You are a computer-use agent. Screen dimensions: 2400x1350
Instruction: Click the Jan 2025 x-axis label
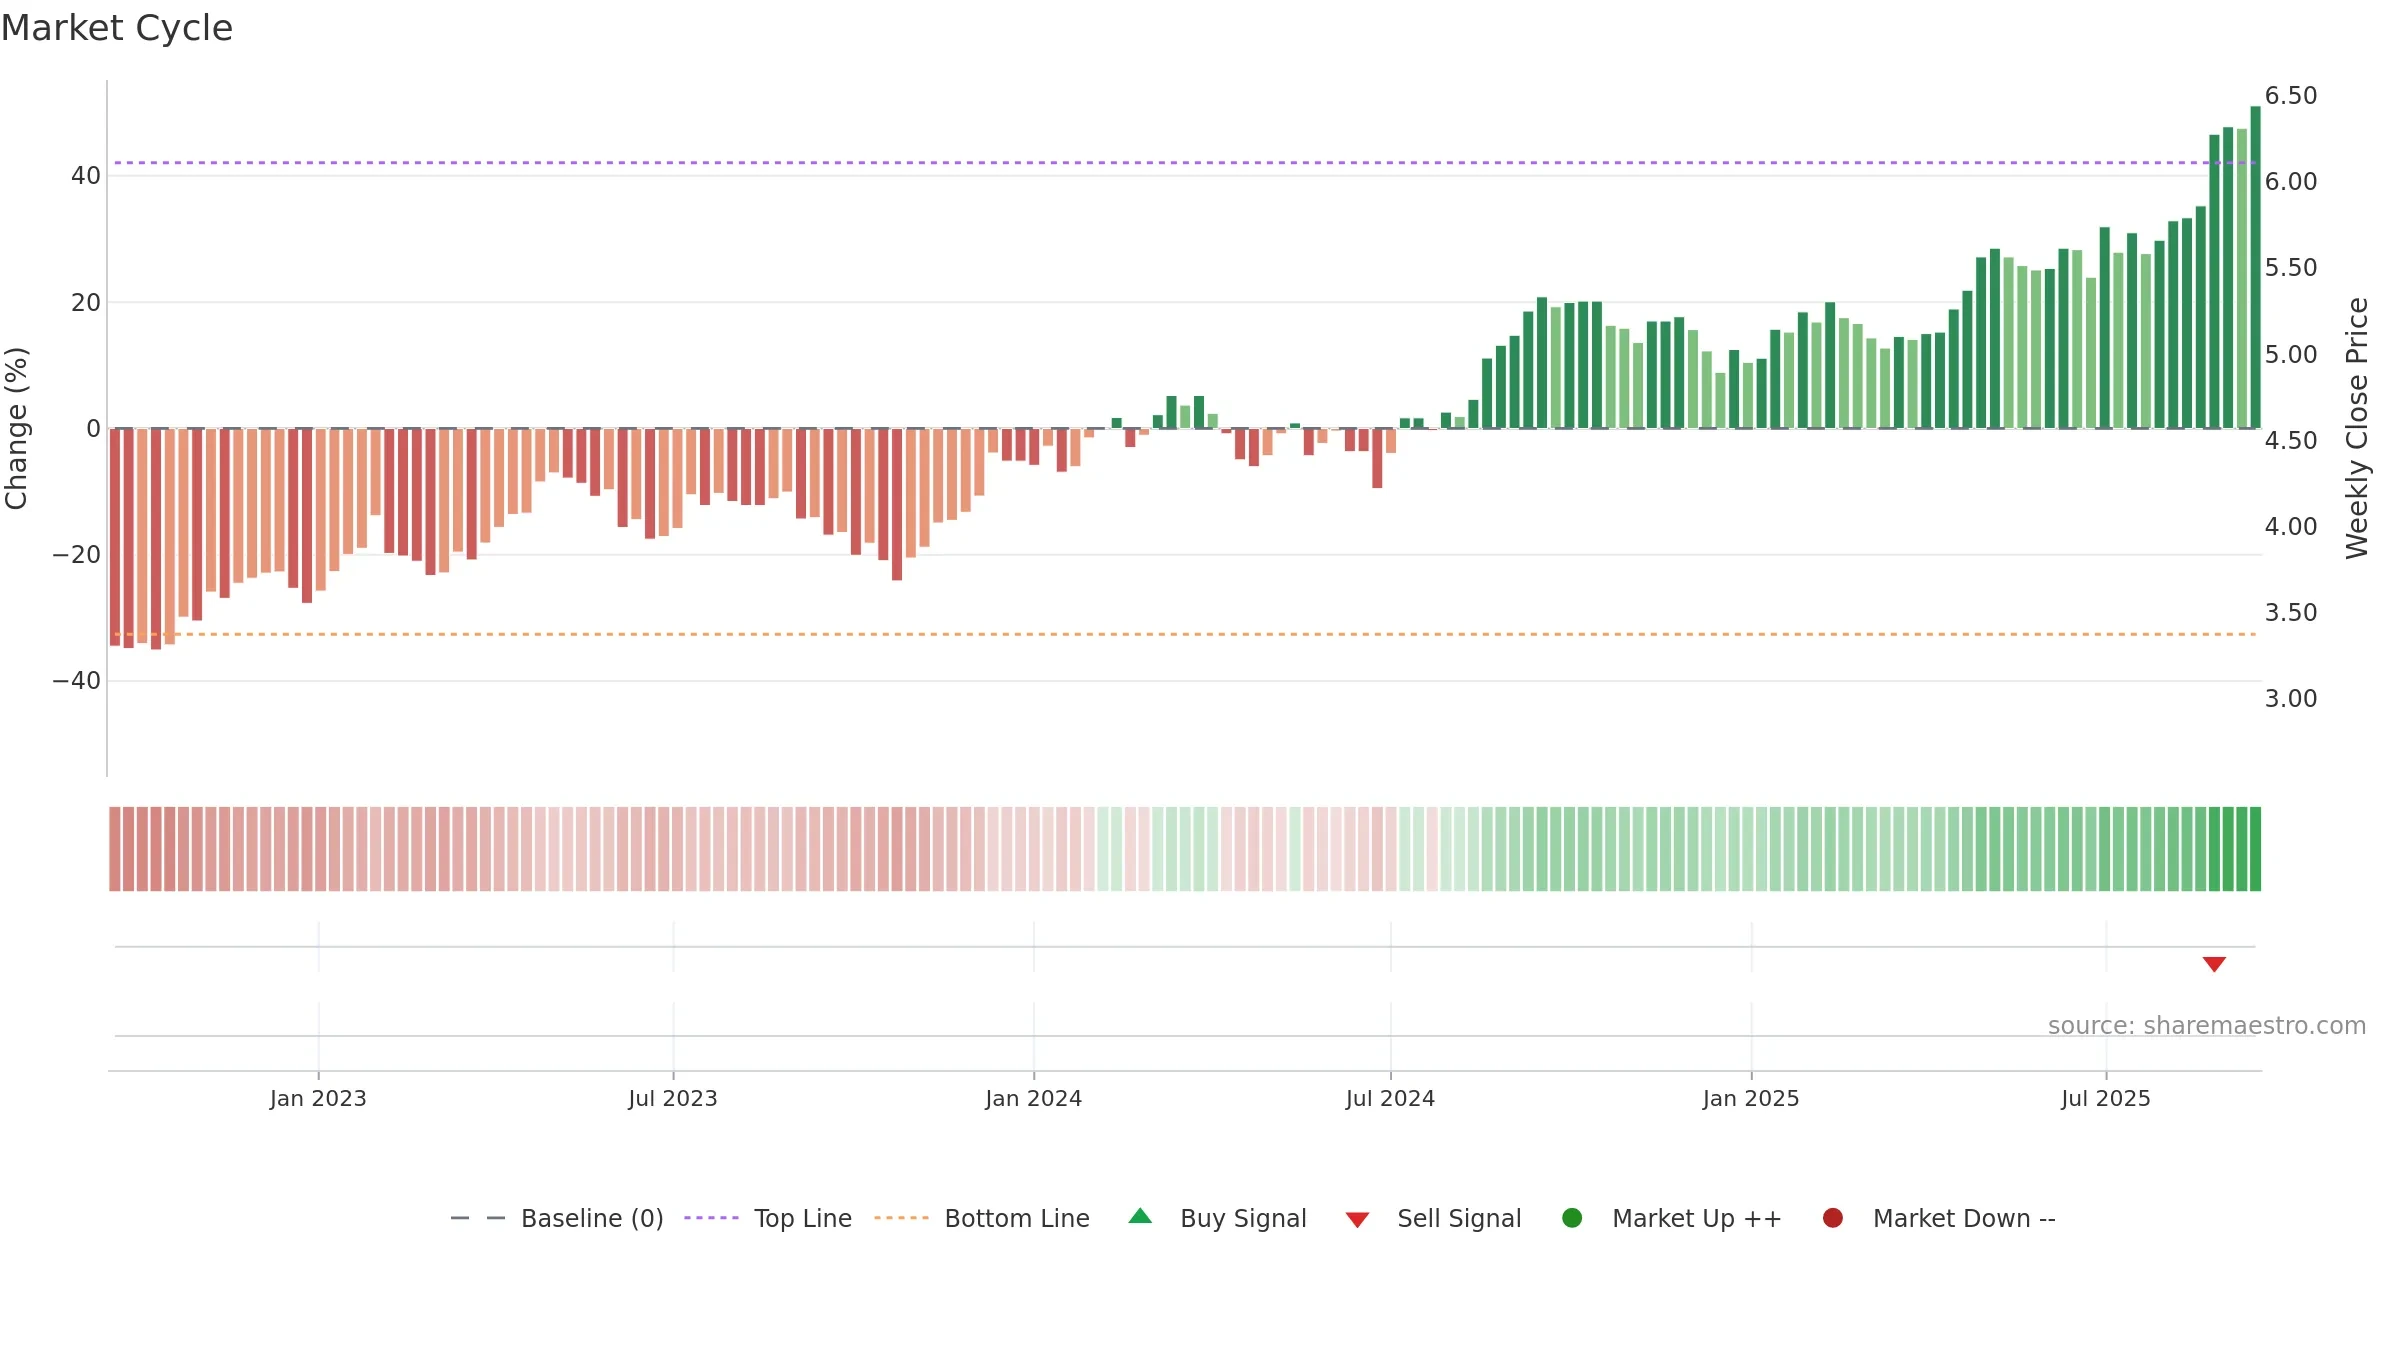(1751, 1098)
